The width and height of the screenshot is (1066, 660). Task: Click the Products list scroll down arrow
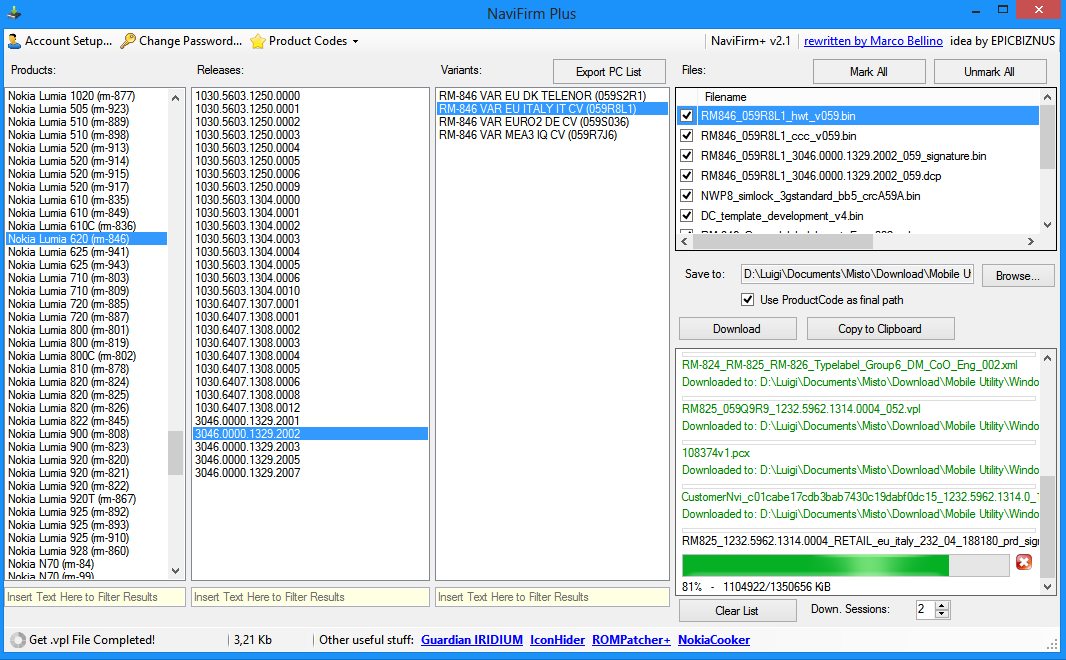point(175,571)
